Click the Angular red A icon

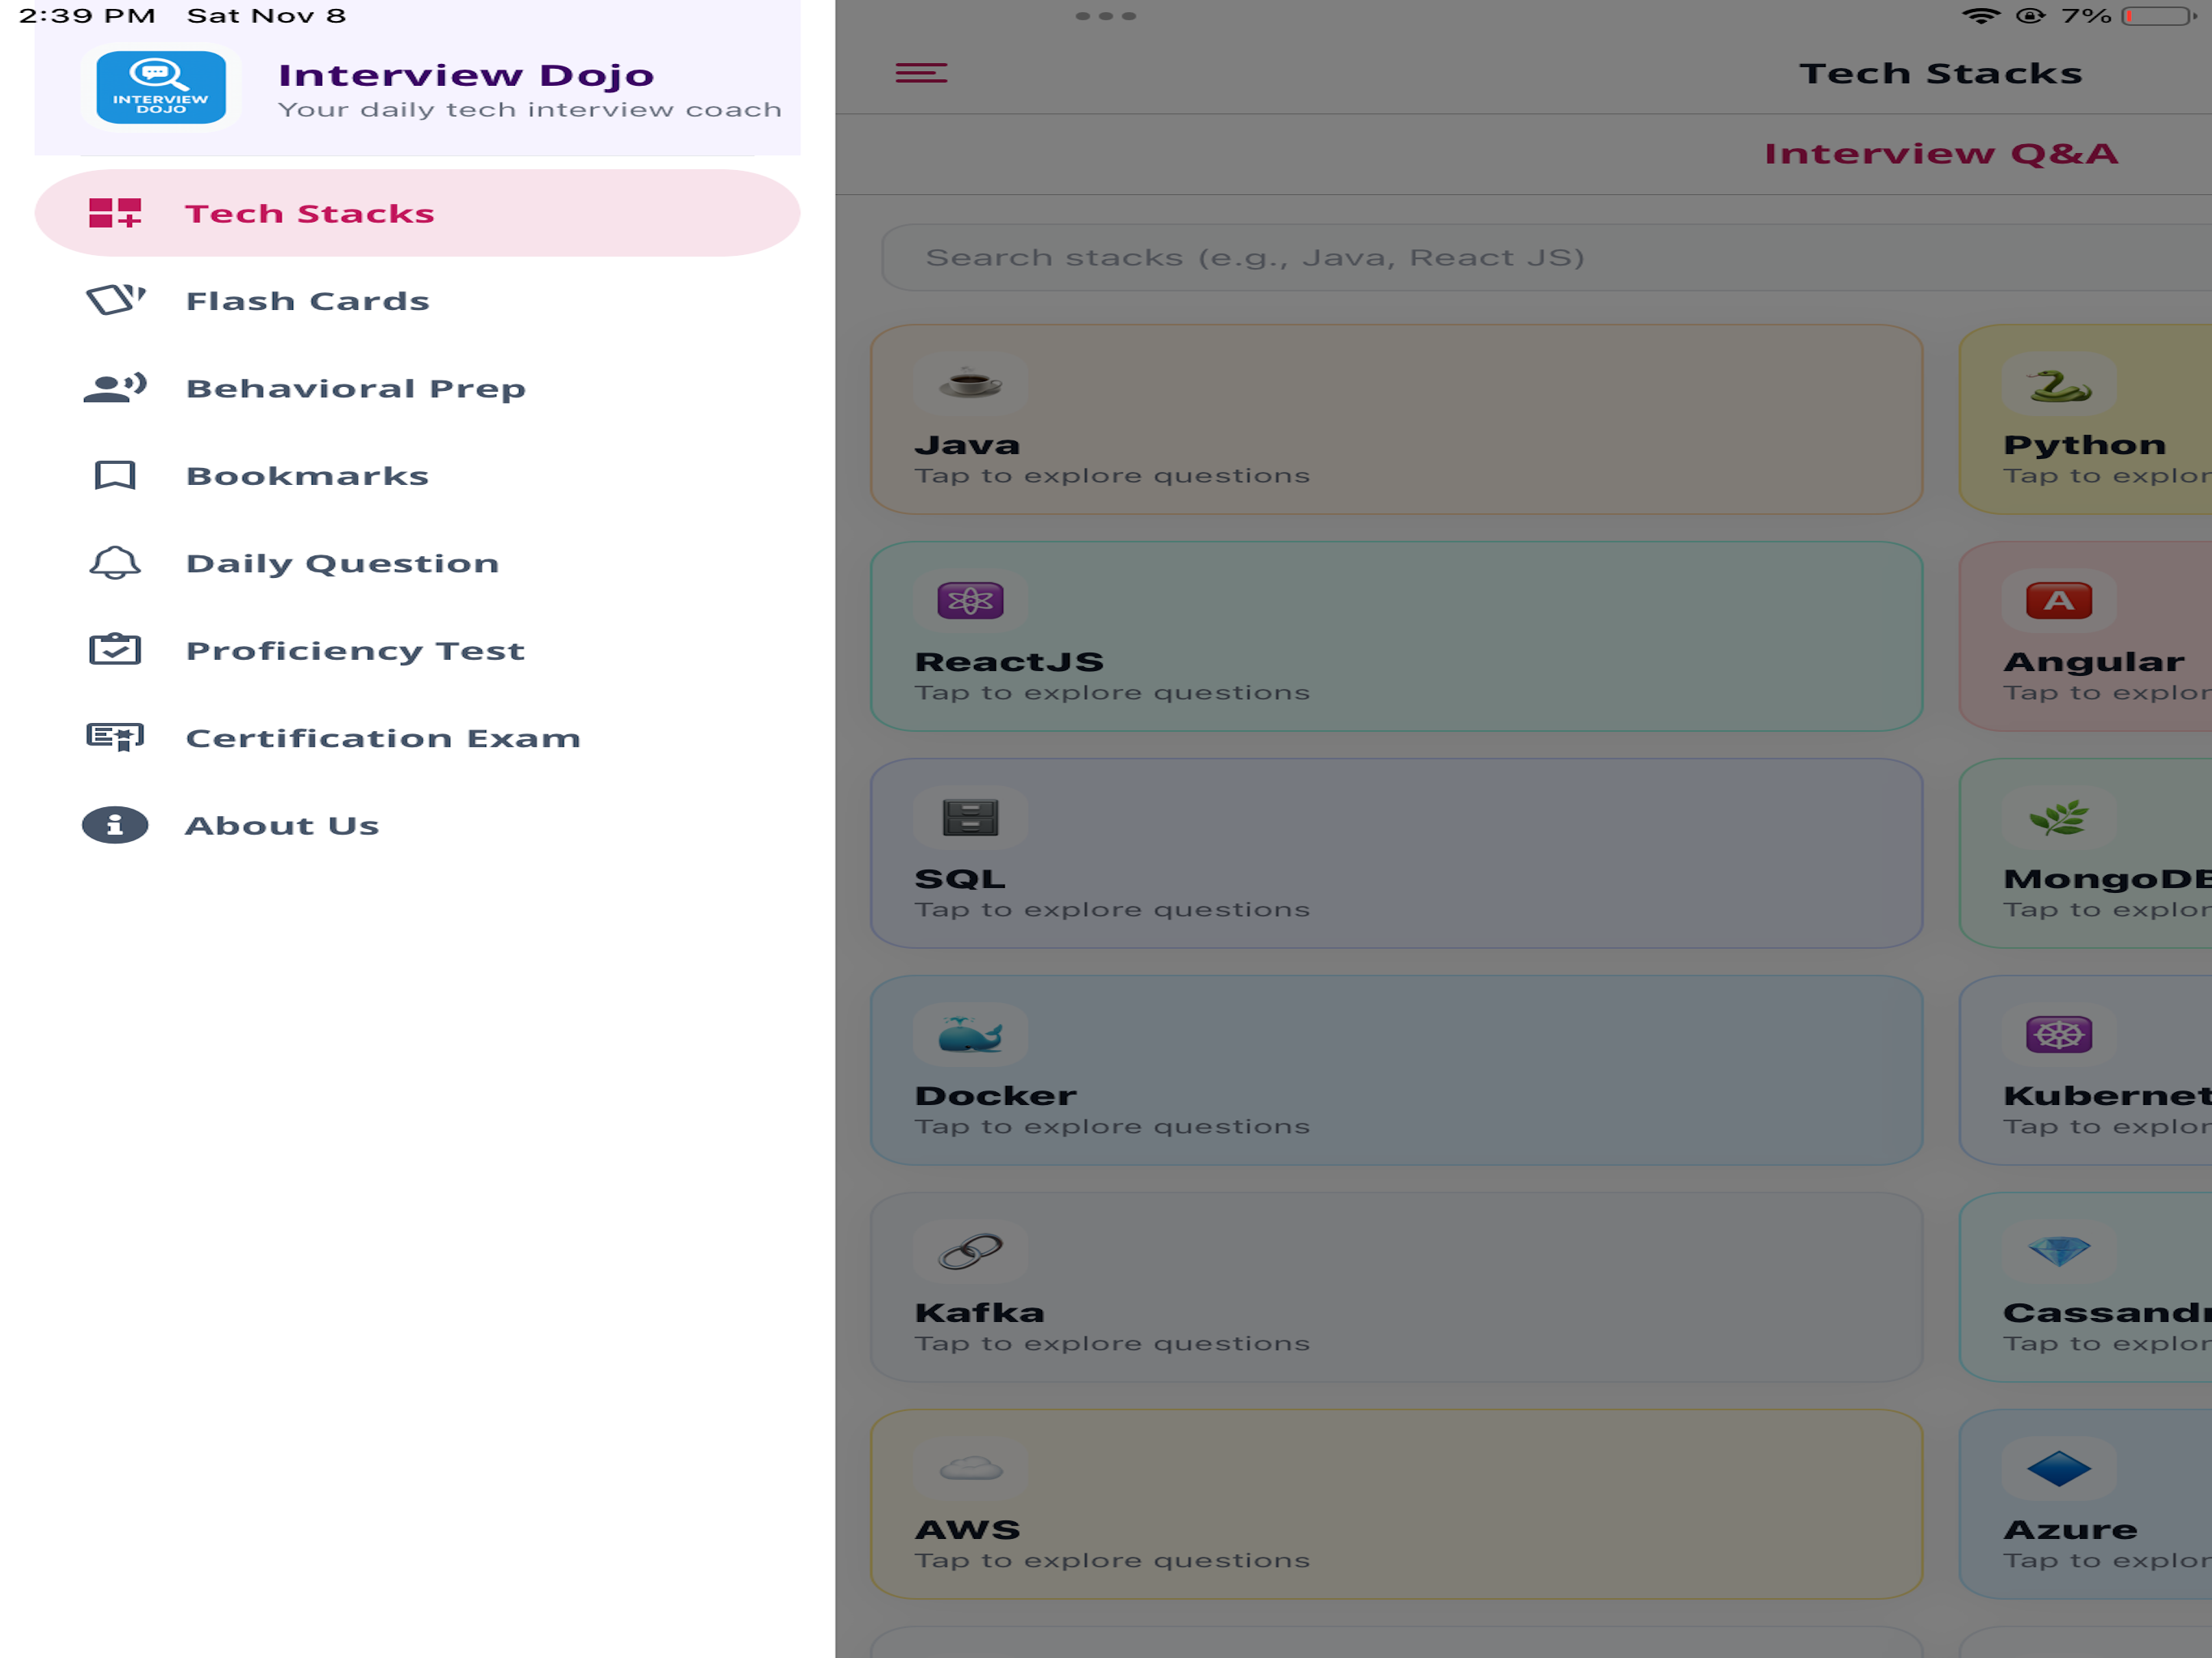tap(2059, 600)
